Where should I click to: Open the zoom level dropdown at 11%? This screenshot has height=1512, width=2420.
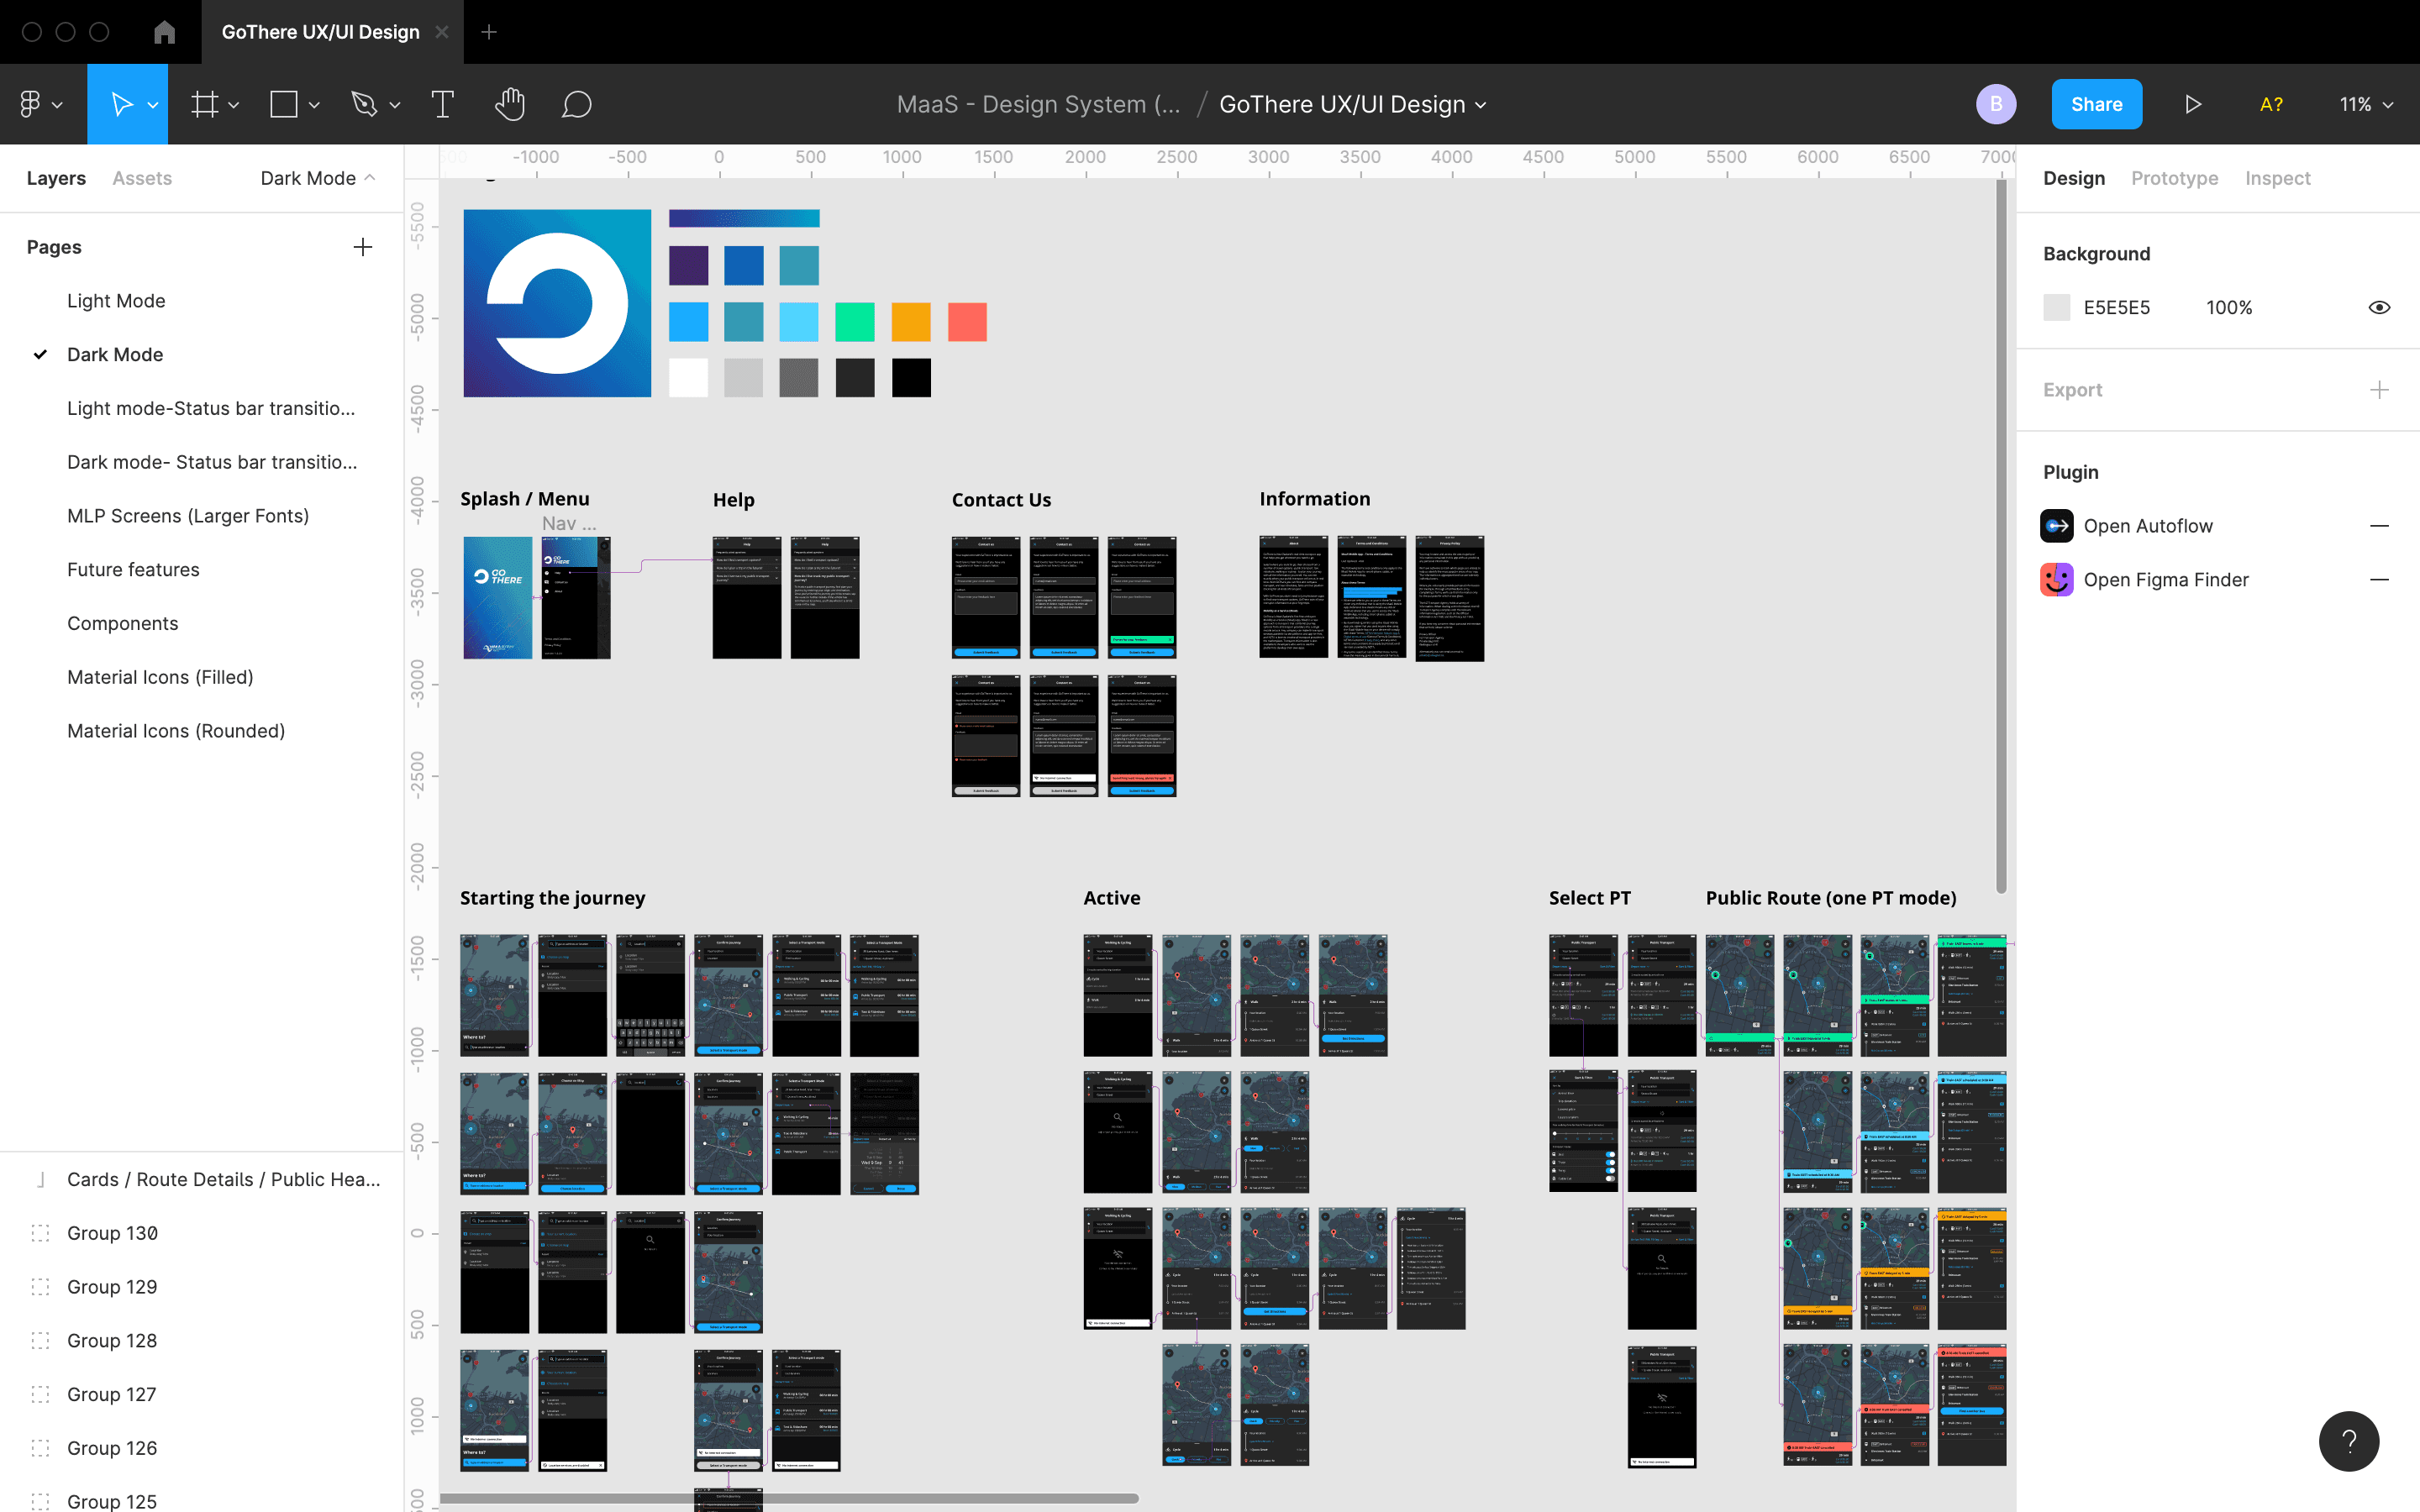point(2365,104)
